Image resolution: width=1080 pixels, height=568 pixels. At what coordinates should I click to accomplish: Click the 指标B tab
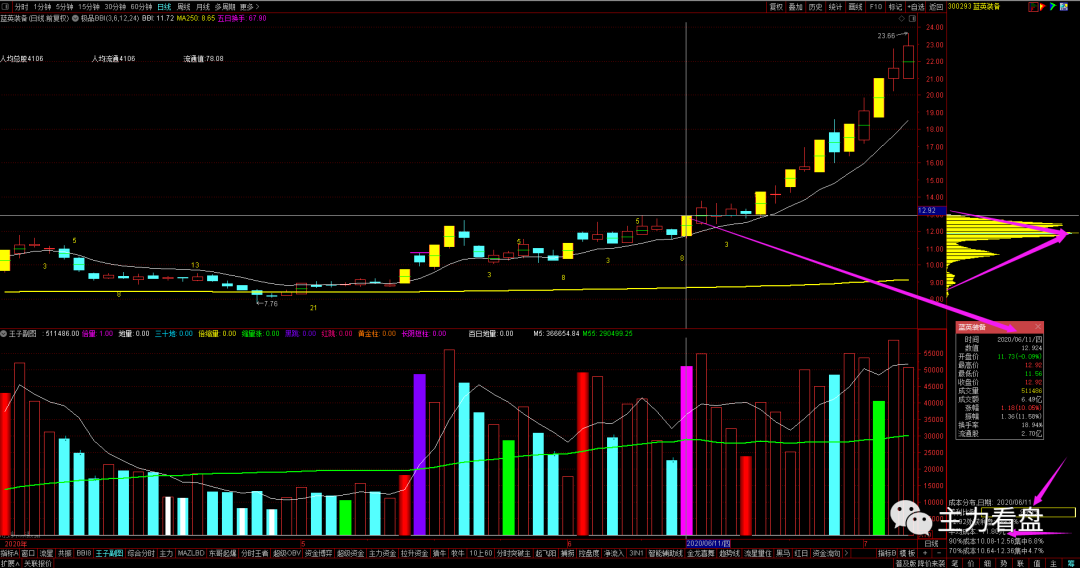(887, 554)
